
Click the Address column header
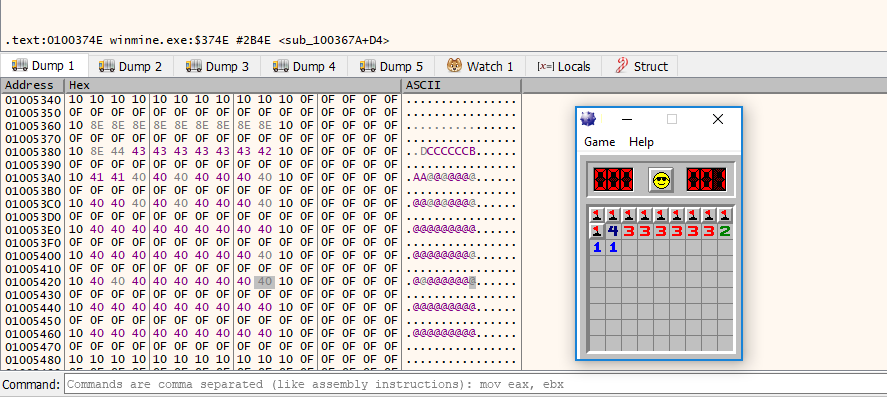click(x=32, y=85)
